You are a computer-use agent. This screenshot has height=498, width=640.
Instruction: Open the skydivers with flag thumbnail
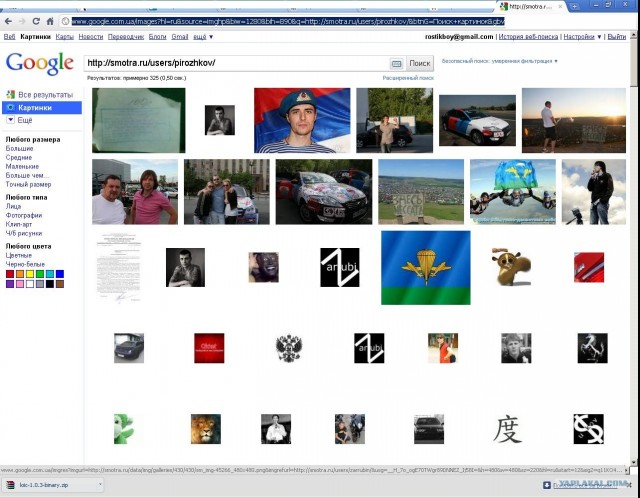pyautogui.click(x=513, y=192)
